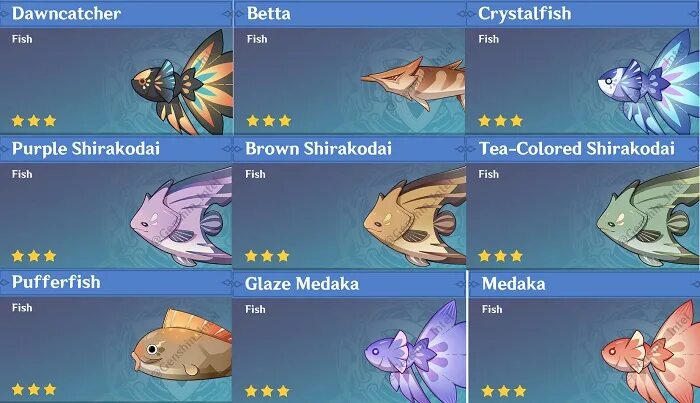Image resolution: width=700 pixels, height=403 pixels.
Task: Click the three-star rating on Dawncatcher card
Action: pyautogui.click(x=34, y=120)
